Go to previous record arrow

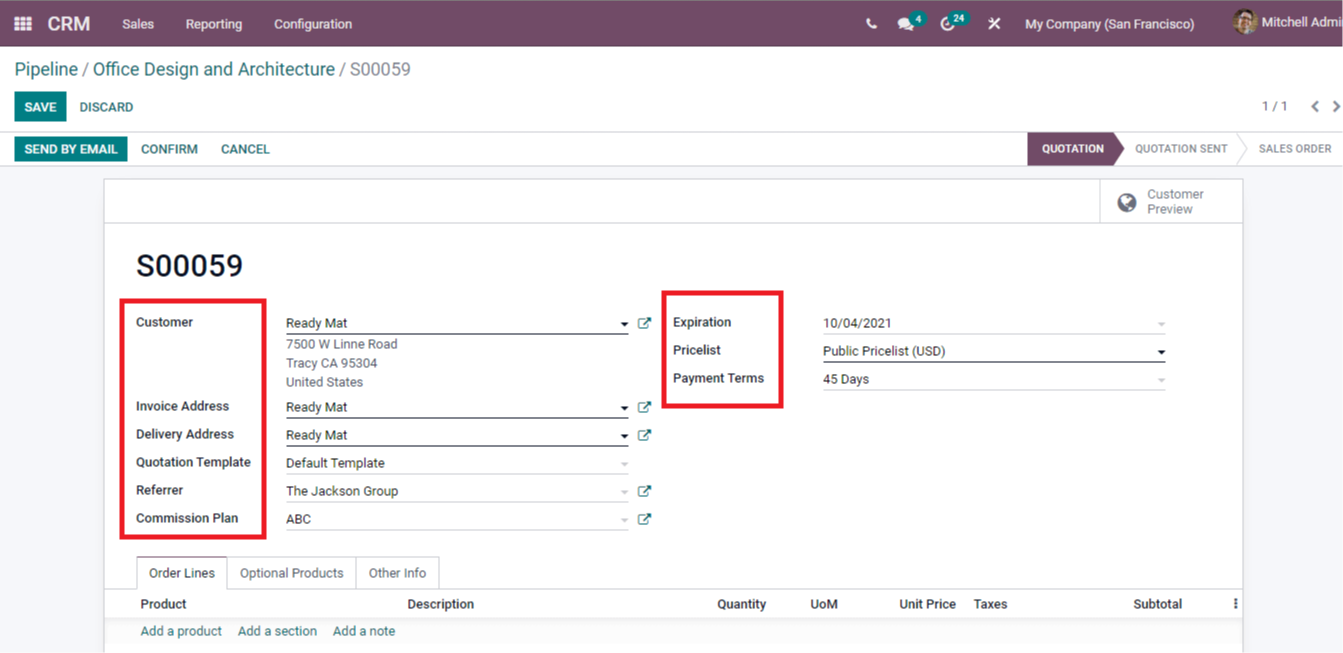click(x=1315, y=107)
